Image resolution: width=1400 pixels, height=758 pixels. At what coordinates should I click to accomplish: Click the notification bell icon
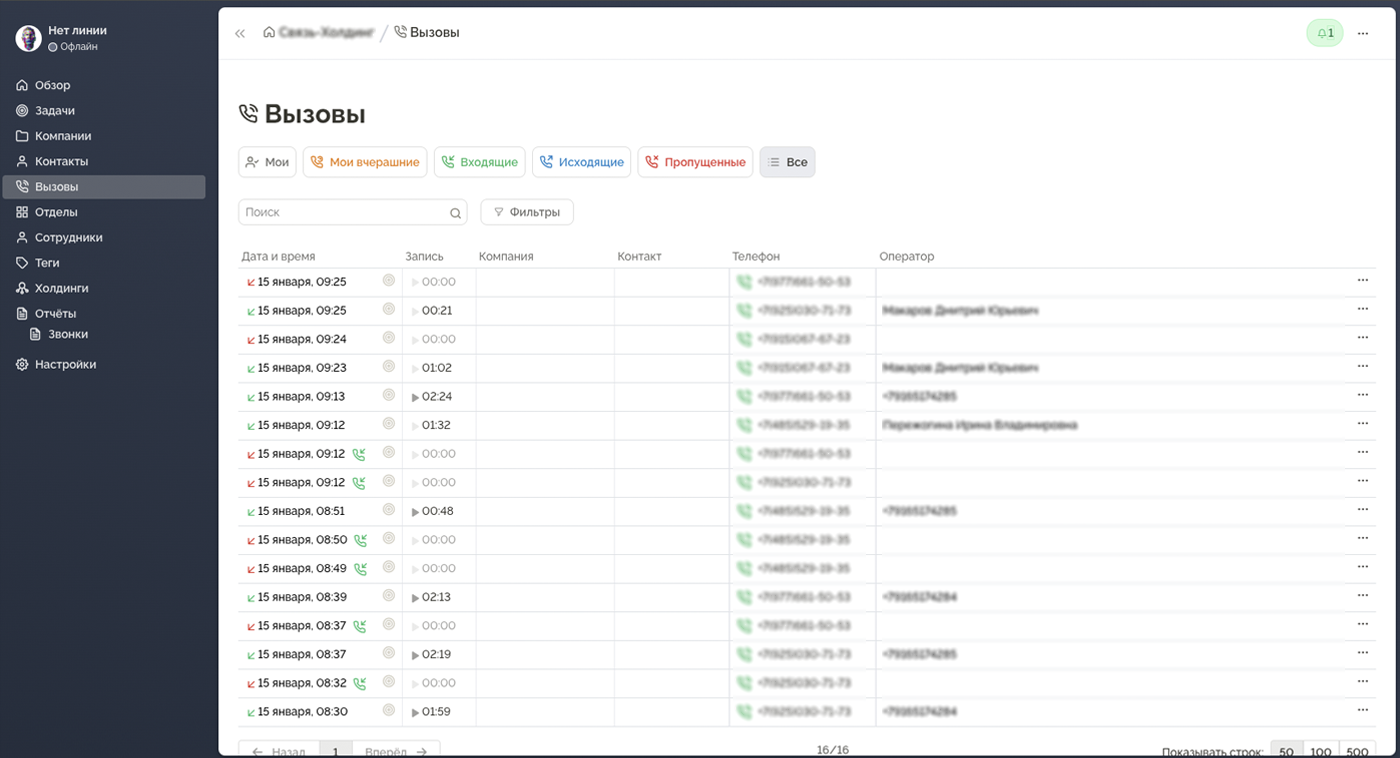[x=1324, y=33]
